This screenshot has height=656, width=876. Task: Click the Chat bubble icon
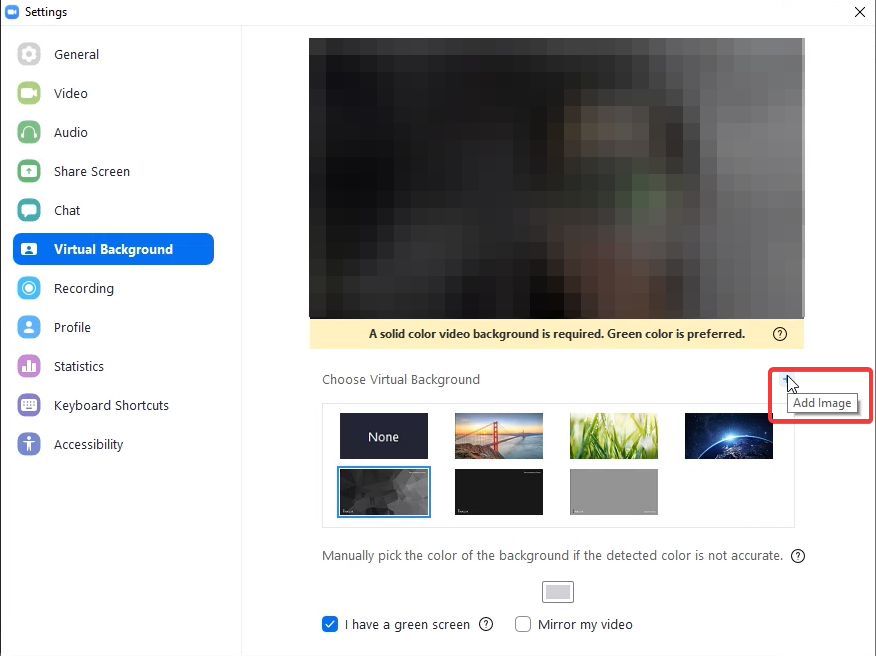28,210
